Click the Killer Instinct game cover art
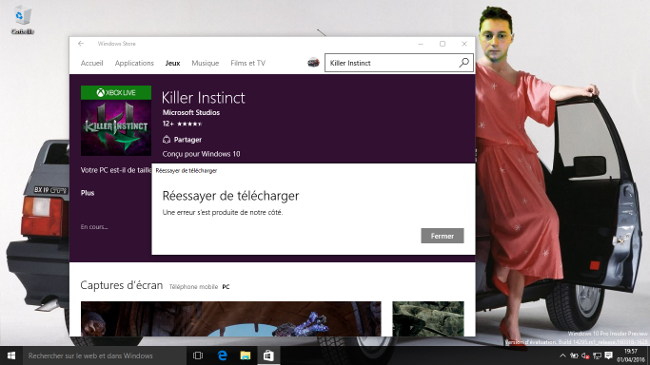This screenshot has height=365, width=650. click(x=116, y=121)
